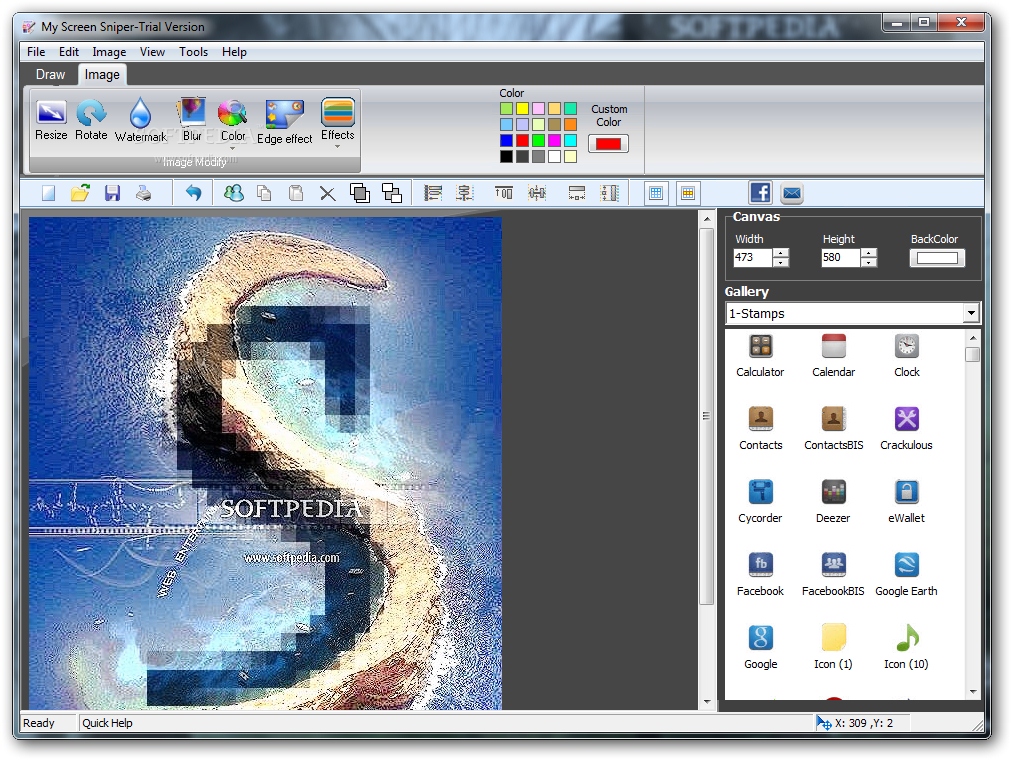Expand the Color tool dropdown arrow

(x=232, y=148)
